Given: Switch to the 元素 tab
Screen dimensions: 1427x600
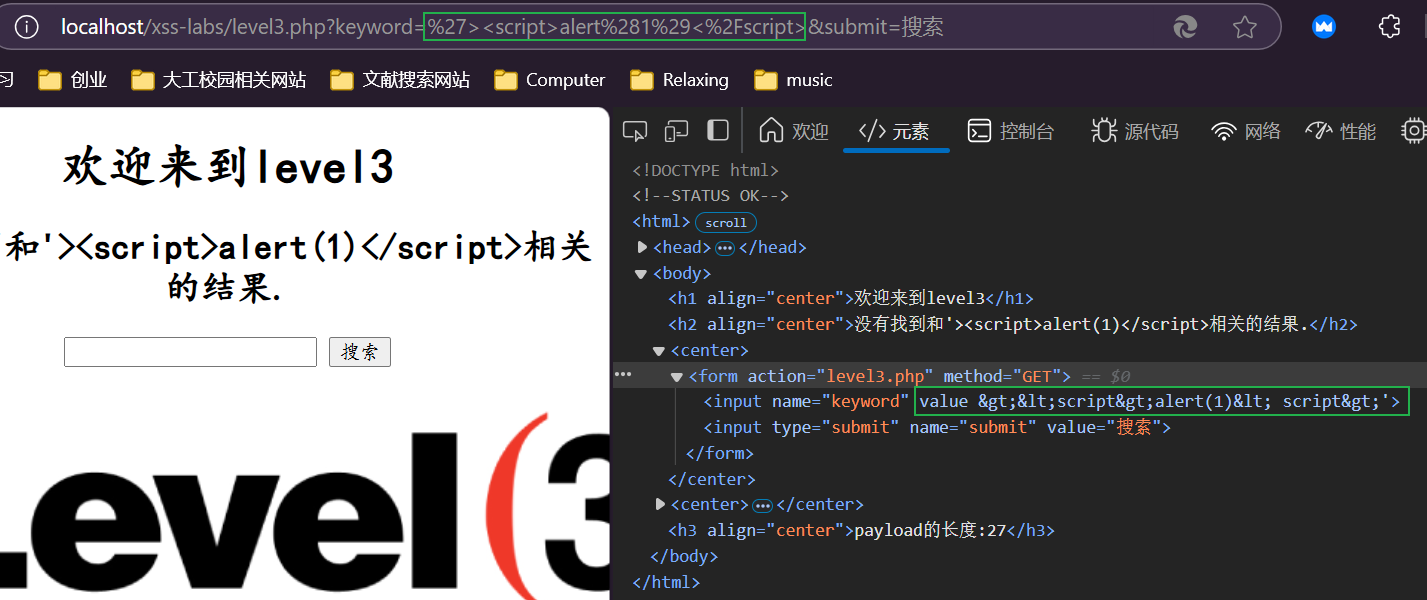Looking at the screenshot, I should tap(895, 131).
